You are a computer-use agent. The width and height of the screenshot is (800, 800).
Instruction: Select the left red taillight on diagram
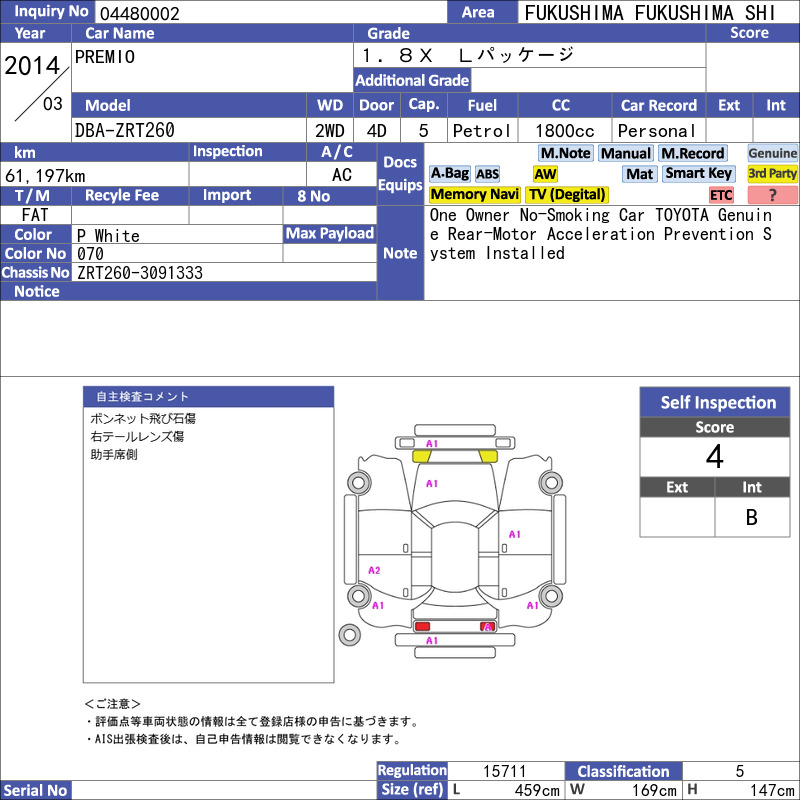[x=423, y=626]
